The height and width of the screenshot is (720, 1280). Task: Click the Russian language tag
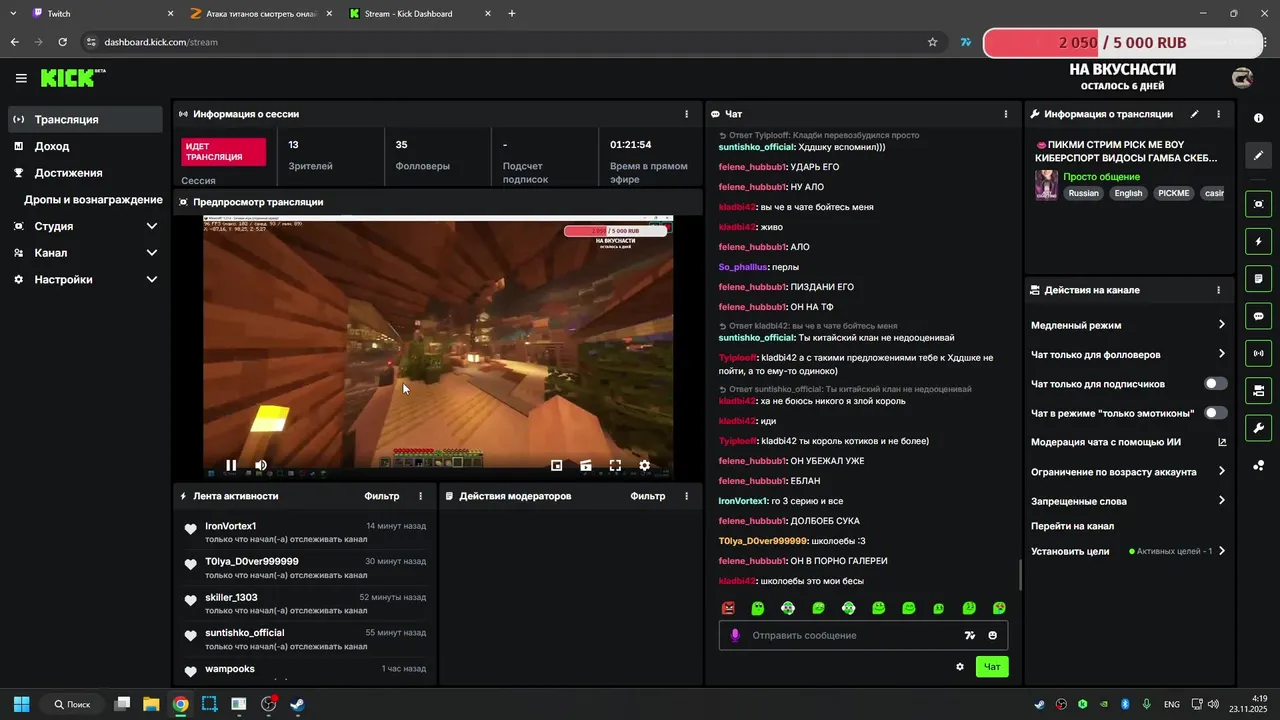pyautogui.click(x=1083, y=193)
